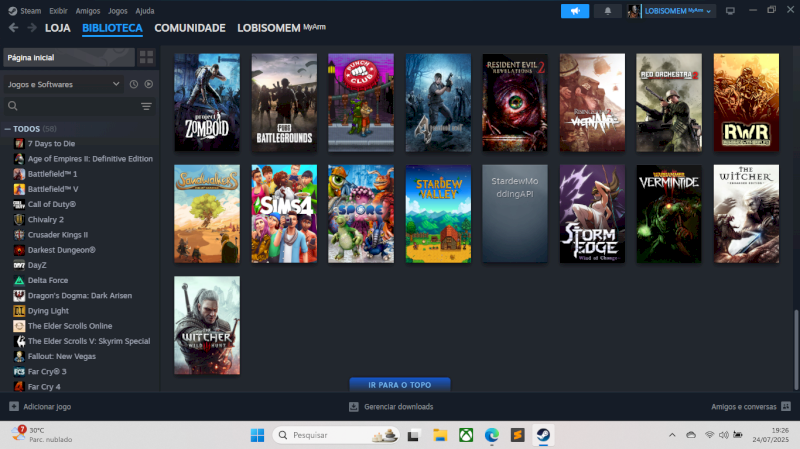Viewport: 800px width, 449px height.
Task: Open Sublime Text on the taskbar
Action: tap(517, 435)
